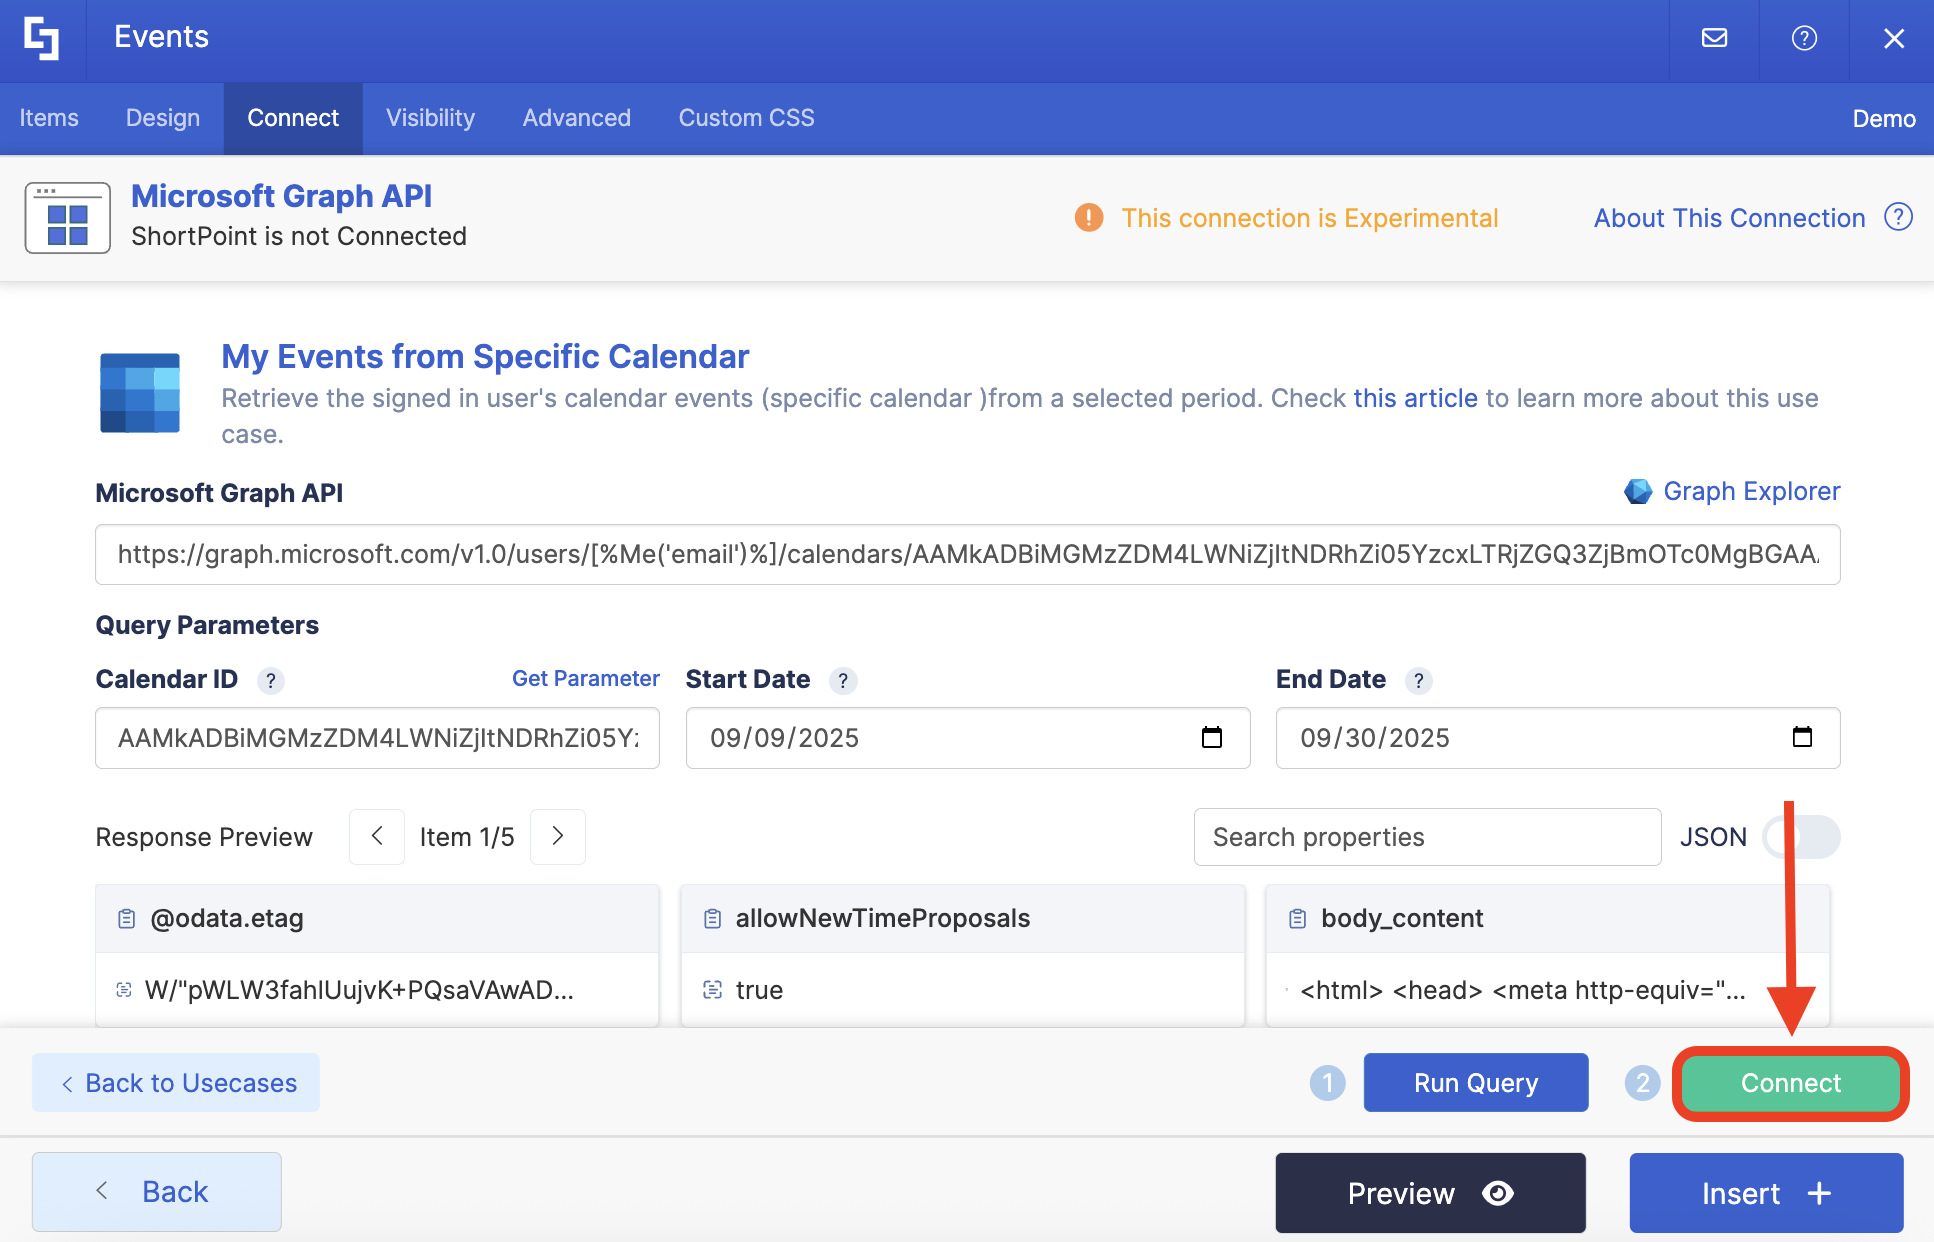Go to previous response preview item
The image size is (1934, 1242).
point(377,836)
